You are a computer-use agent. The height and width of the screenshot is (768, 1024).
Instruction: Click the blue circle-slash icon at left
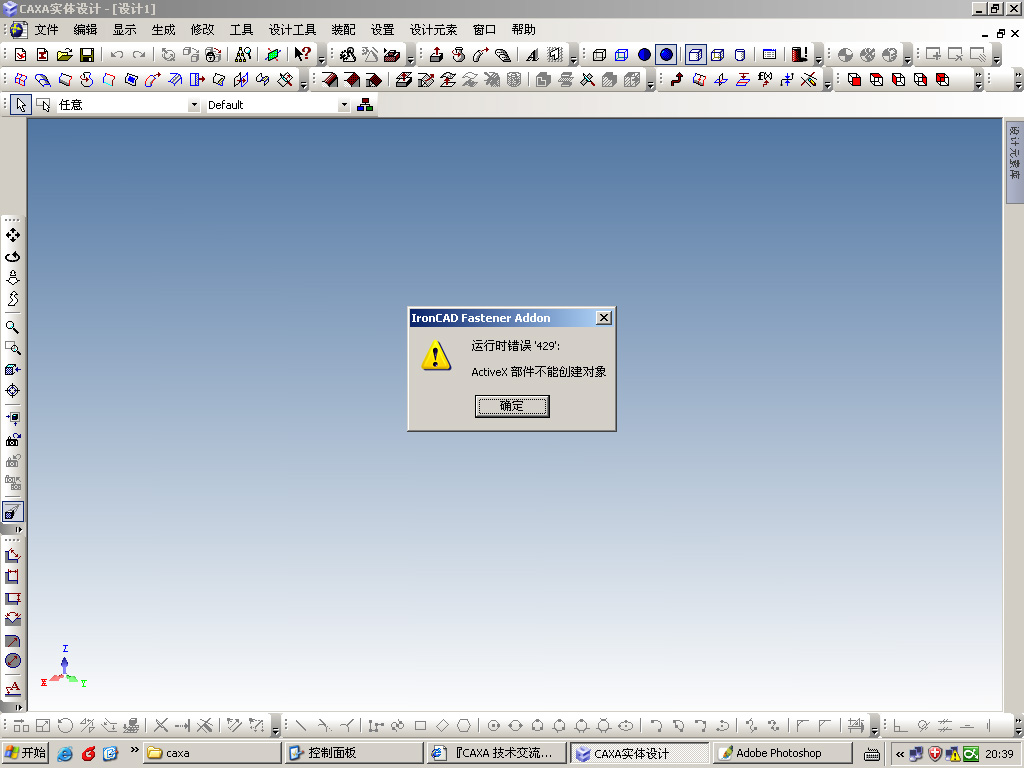point(12,661)
